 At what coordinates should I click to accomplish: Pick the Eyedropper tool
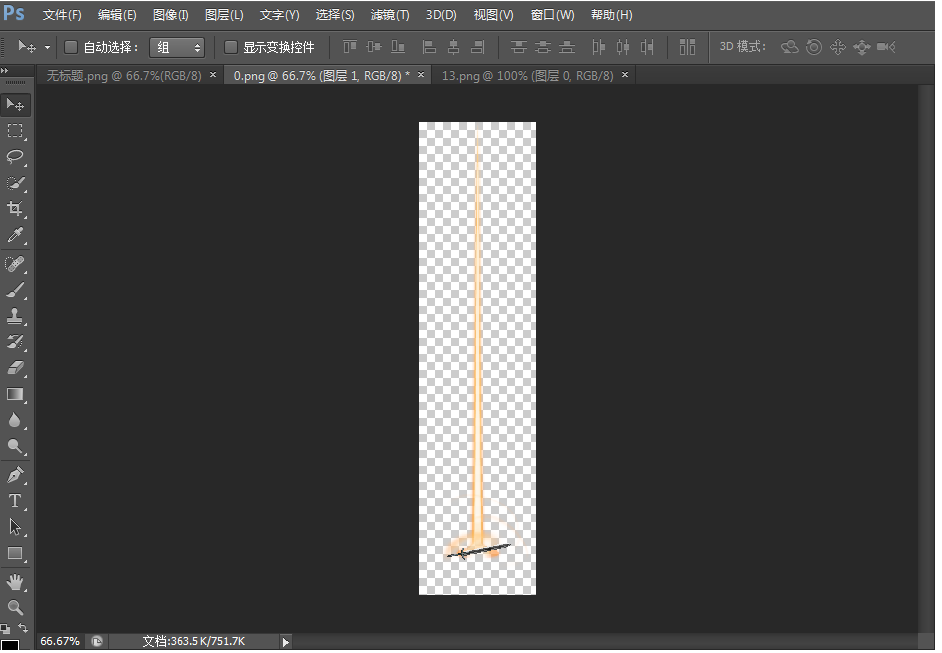[16, 236]
